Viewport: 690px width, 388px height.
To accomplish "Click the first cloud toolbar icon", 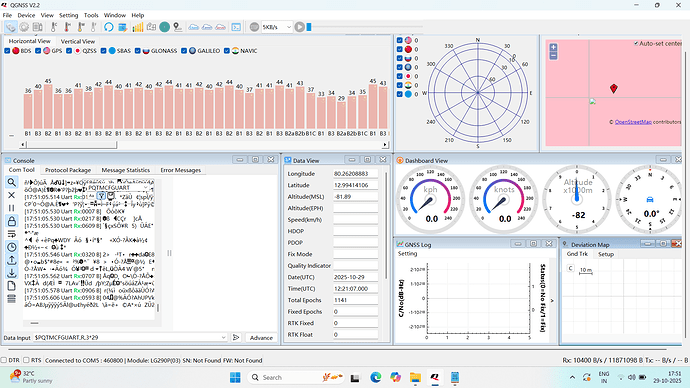I will click(194, 27).
